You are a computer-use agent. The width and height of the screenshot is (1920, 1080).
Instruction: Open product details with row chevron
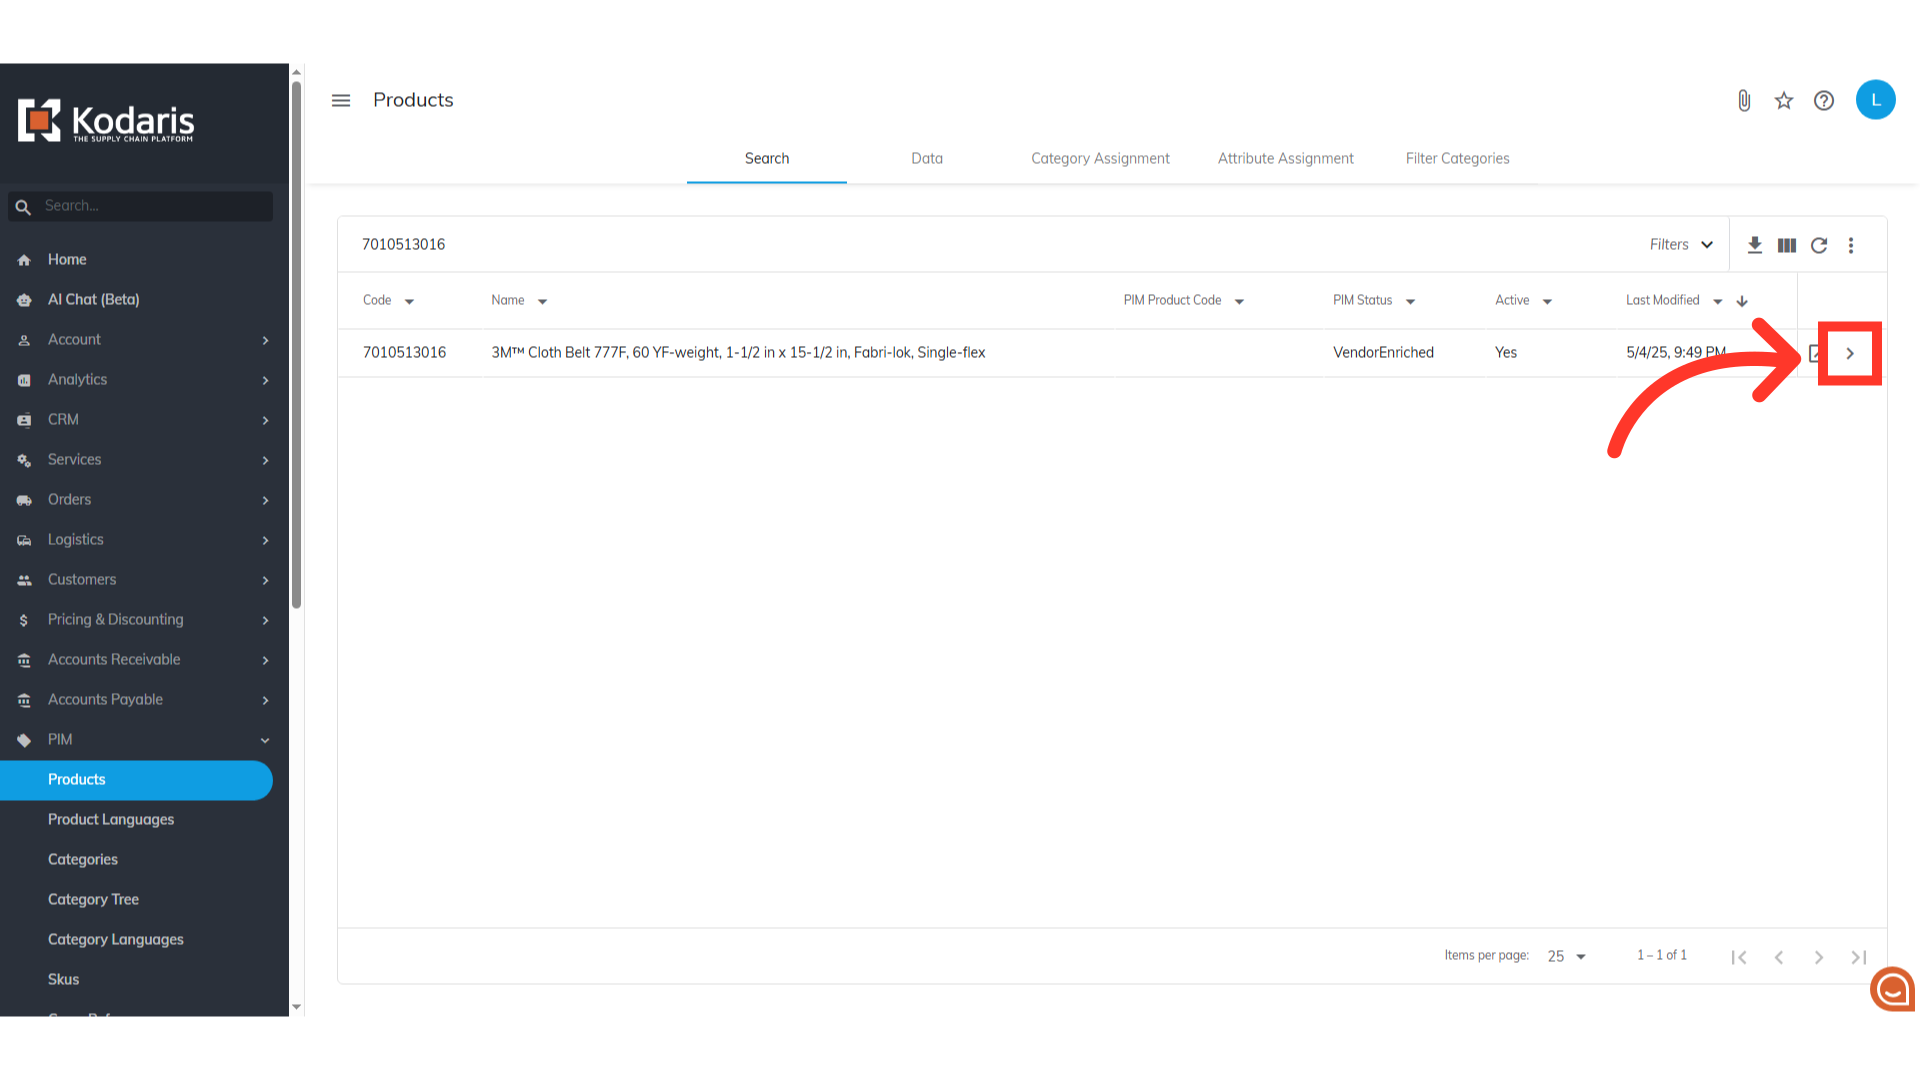point(1850,353)
